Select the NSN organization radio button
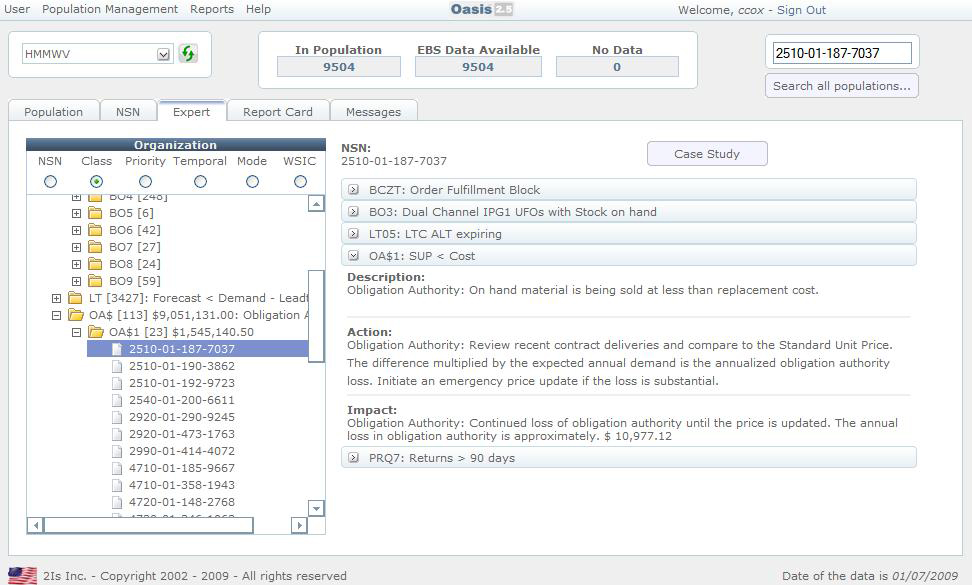Screen dimensions: 972x585 pos(50,182)
